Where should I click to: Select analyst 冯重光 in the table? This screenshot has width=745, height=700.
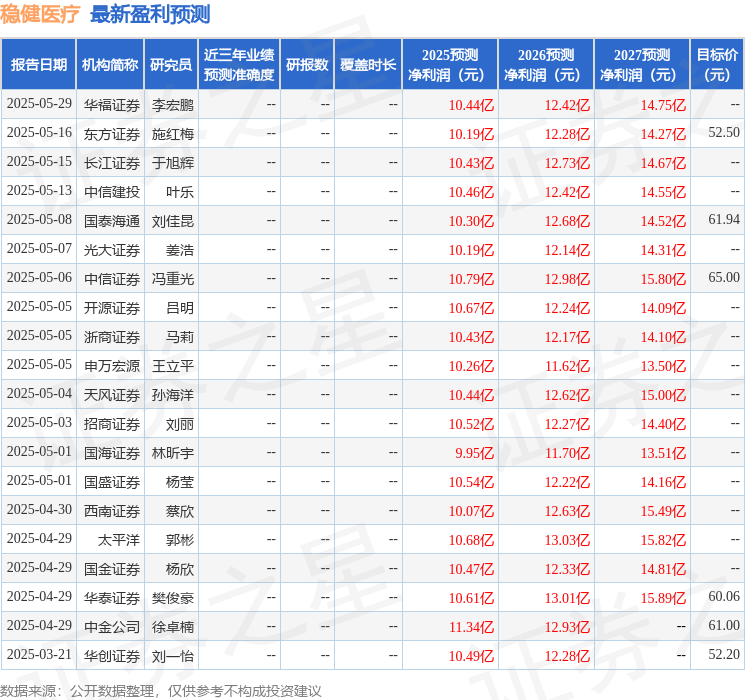(172, 278)
